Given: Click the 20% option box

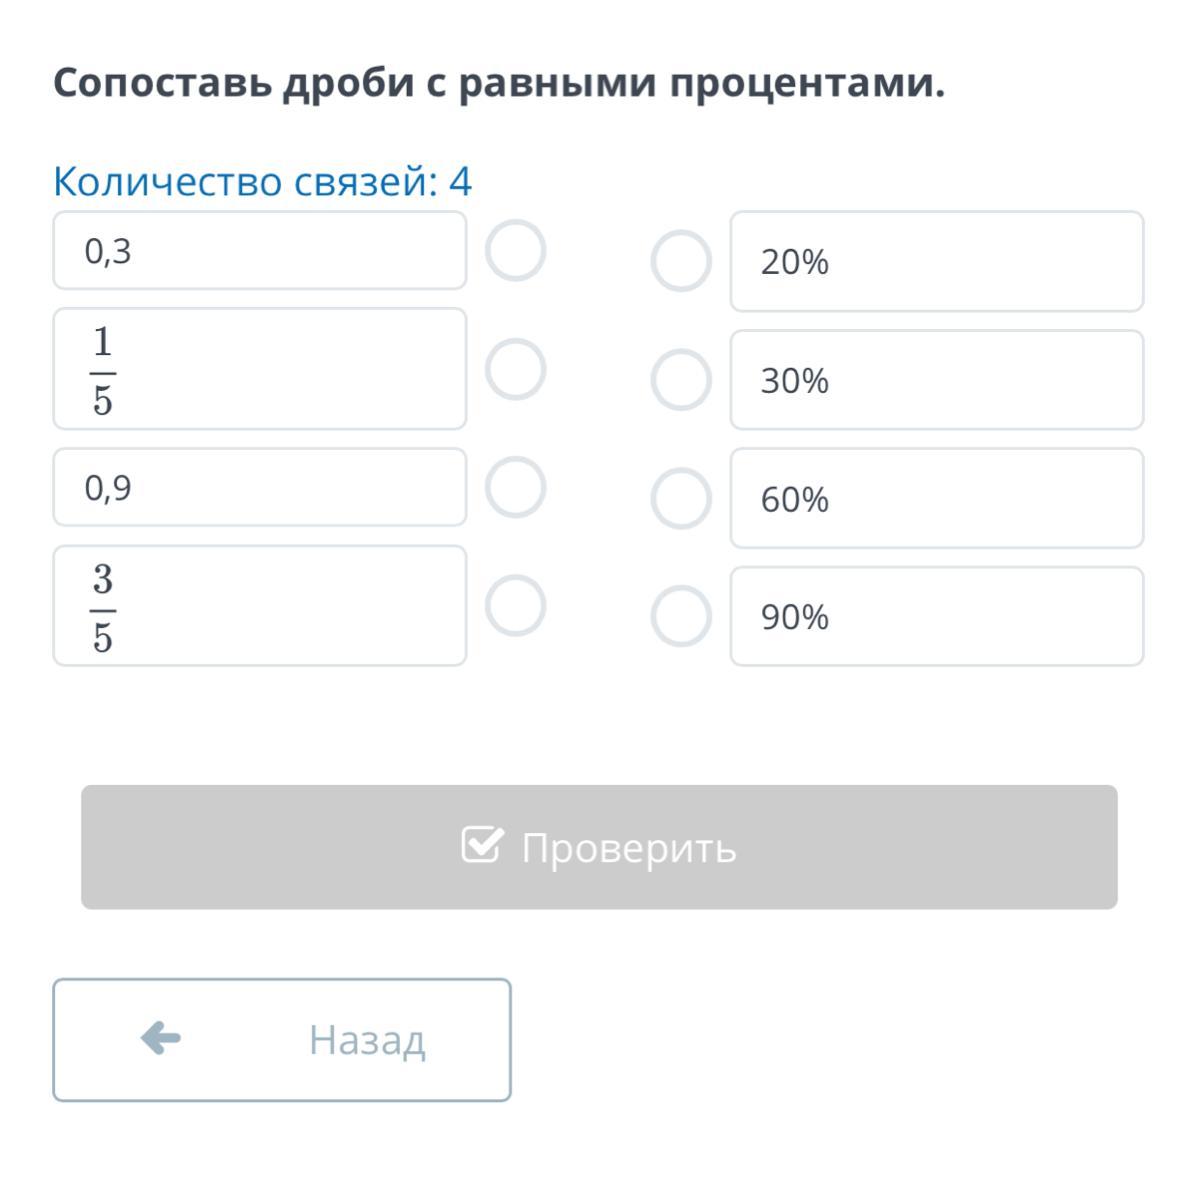Looking at the screenshot, I should (936, 261).
